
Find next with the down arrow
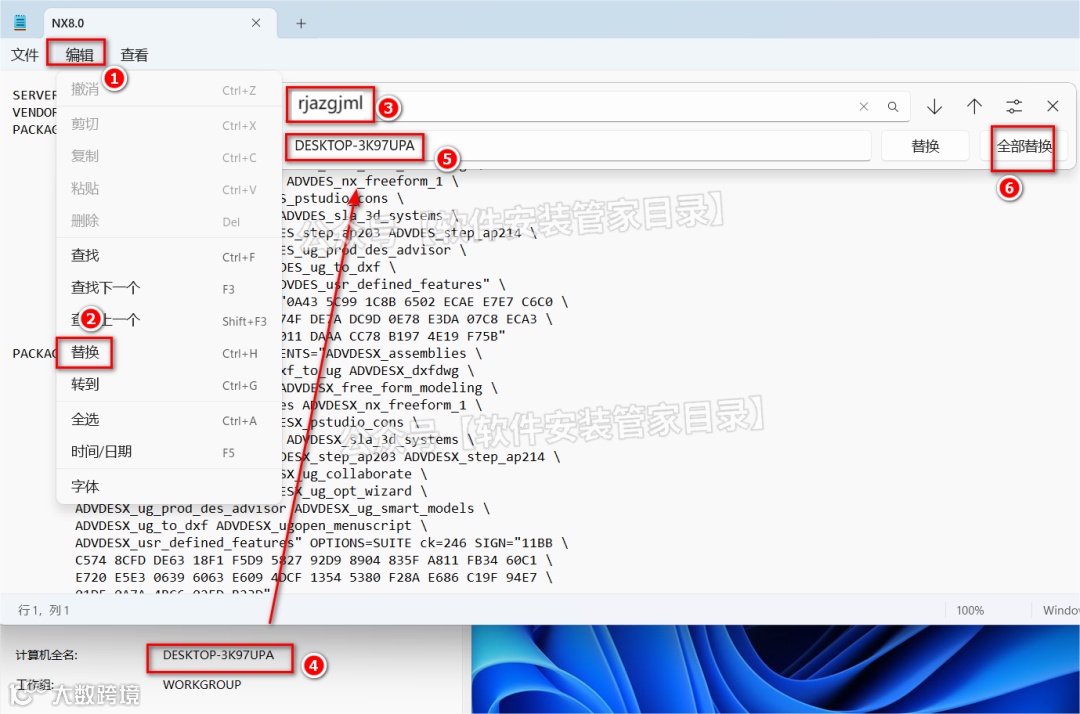click(934, 106)
